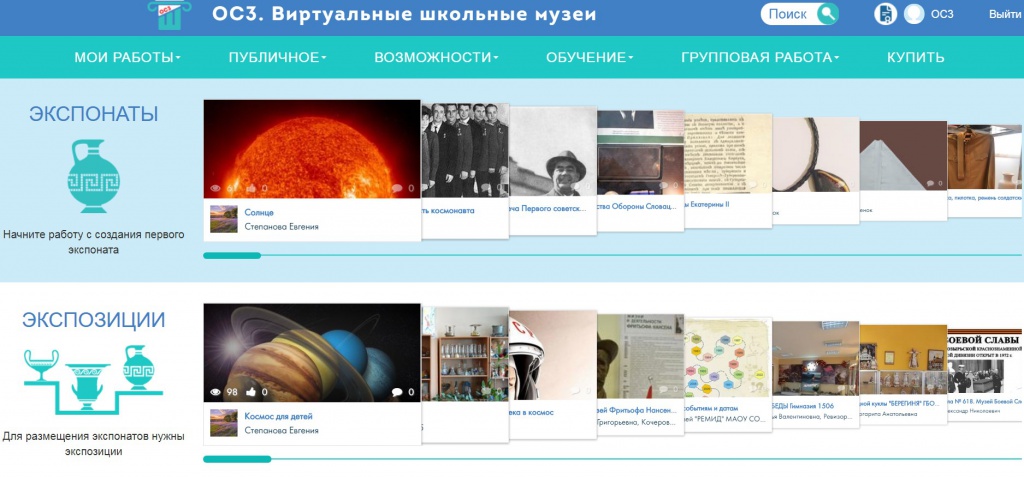Open the Солнце exhibit title link
1024x478 pixels.
click(x=259, y=212)
